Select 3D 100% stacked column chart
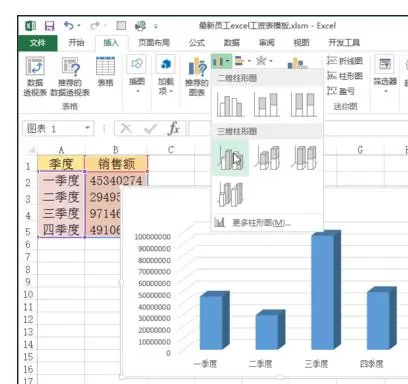Screen dimensions: 408x384 [303, 158]
